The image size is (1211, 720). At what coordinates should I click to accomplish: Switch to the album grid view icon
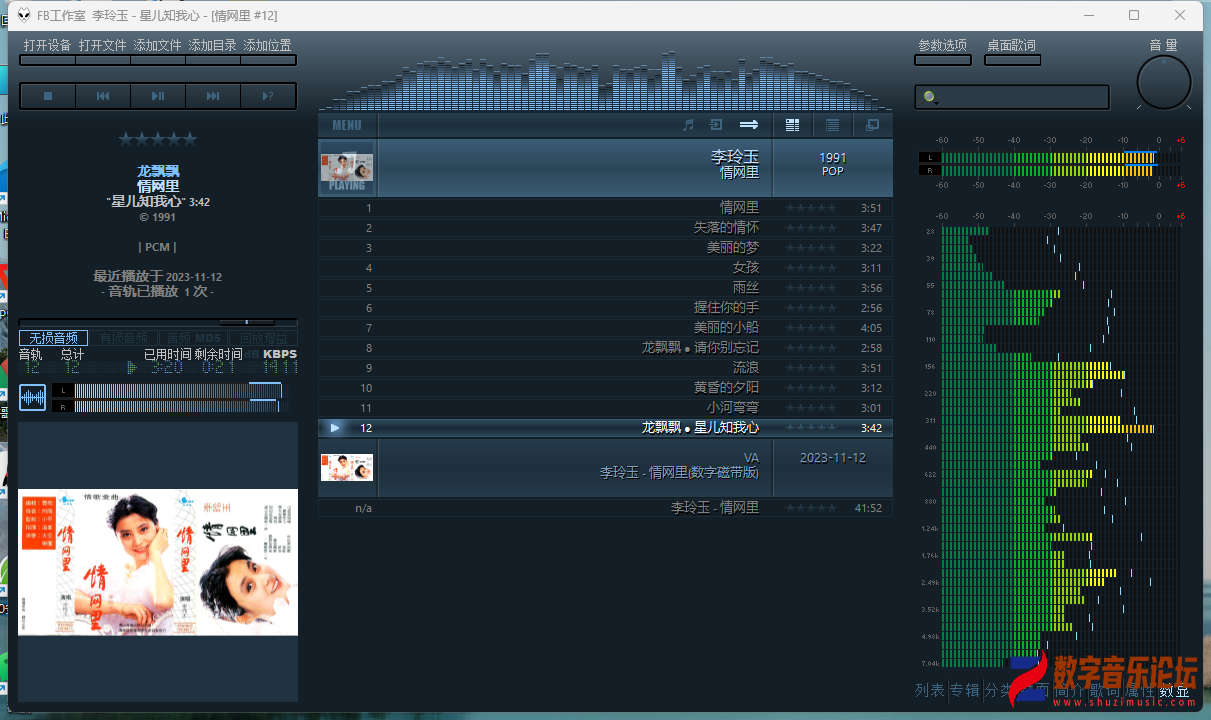(793, 125)
